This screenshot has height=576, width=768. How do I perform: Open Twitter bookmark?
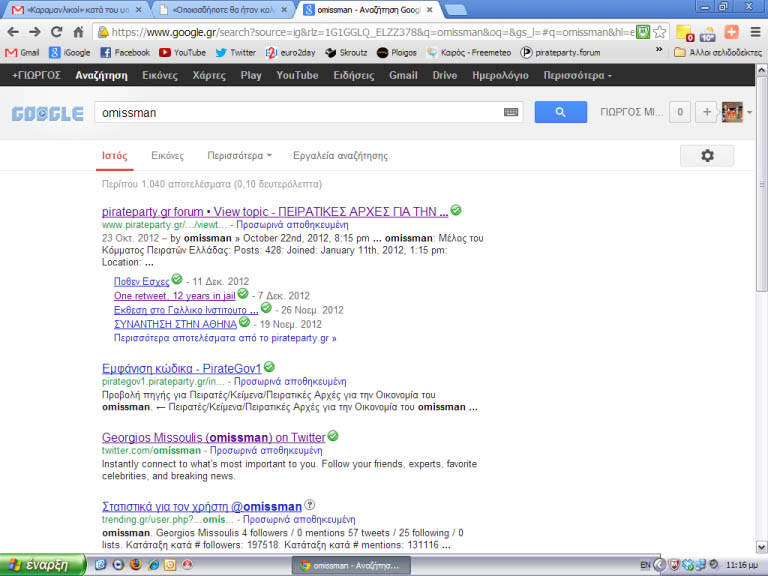(236, 52)
